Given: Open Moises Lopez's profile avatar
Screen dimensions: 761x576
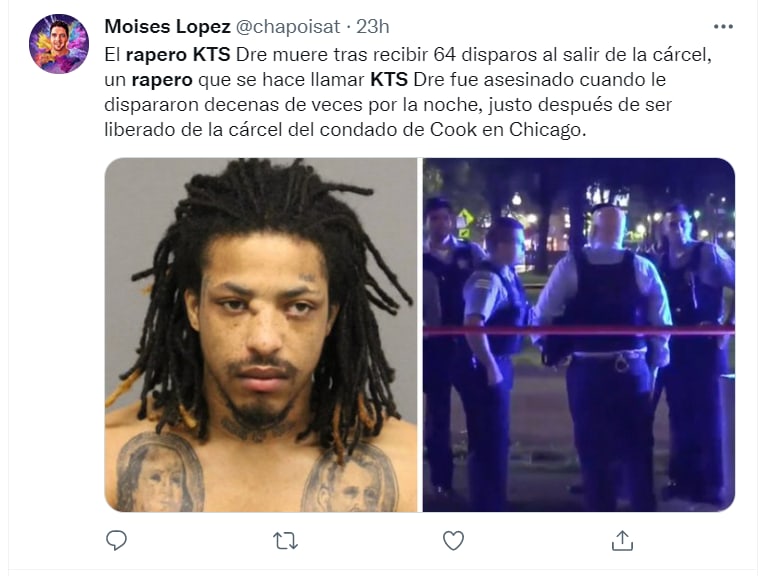Looking at the screenshot, I should pos(59,44).
